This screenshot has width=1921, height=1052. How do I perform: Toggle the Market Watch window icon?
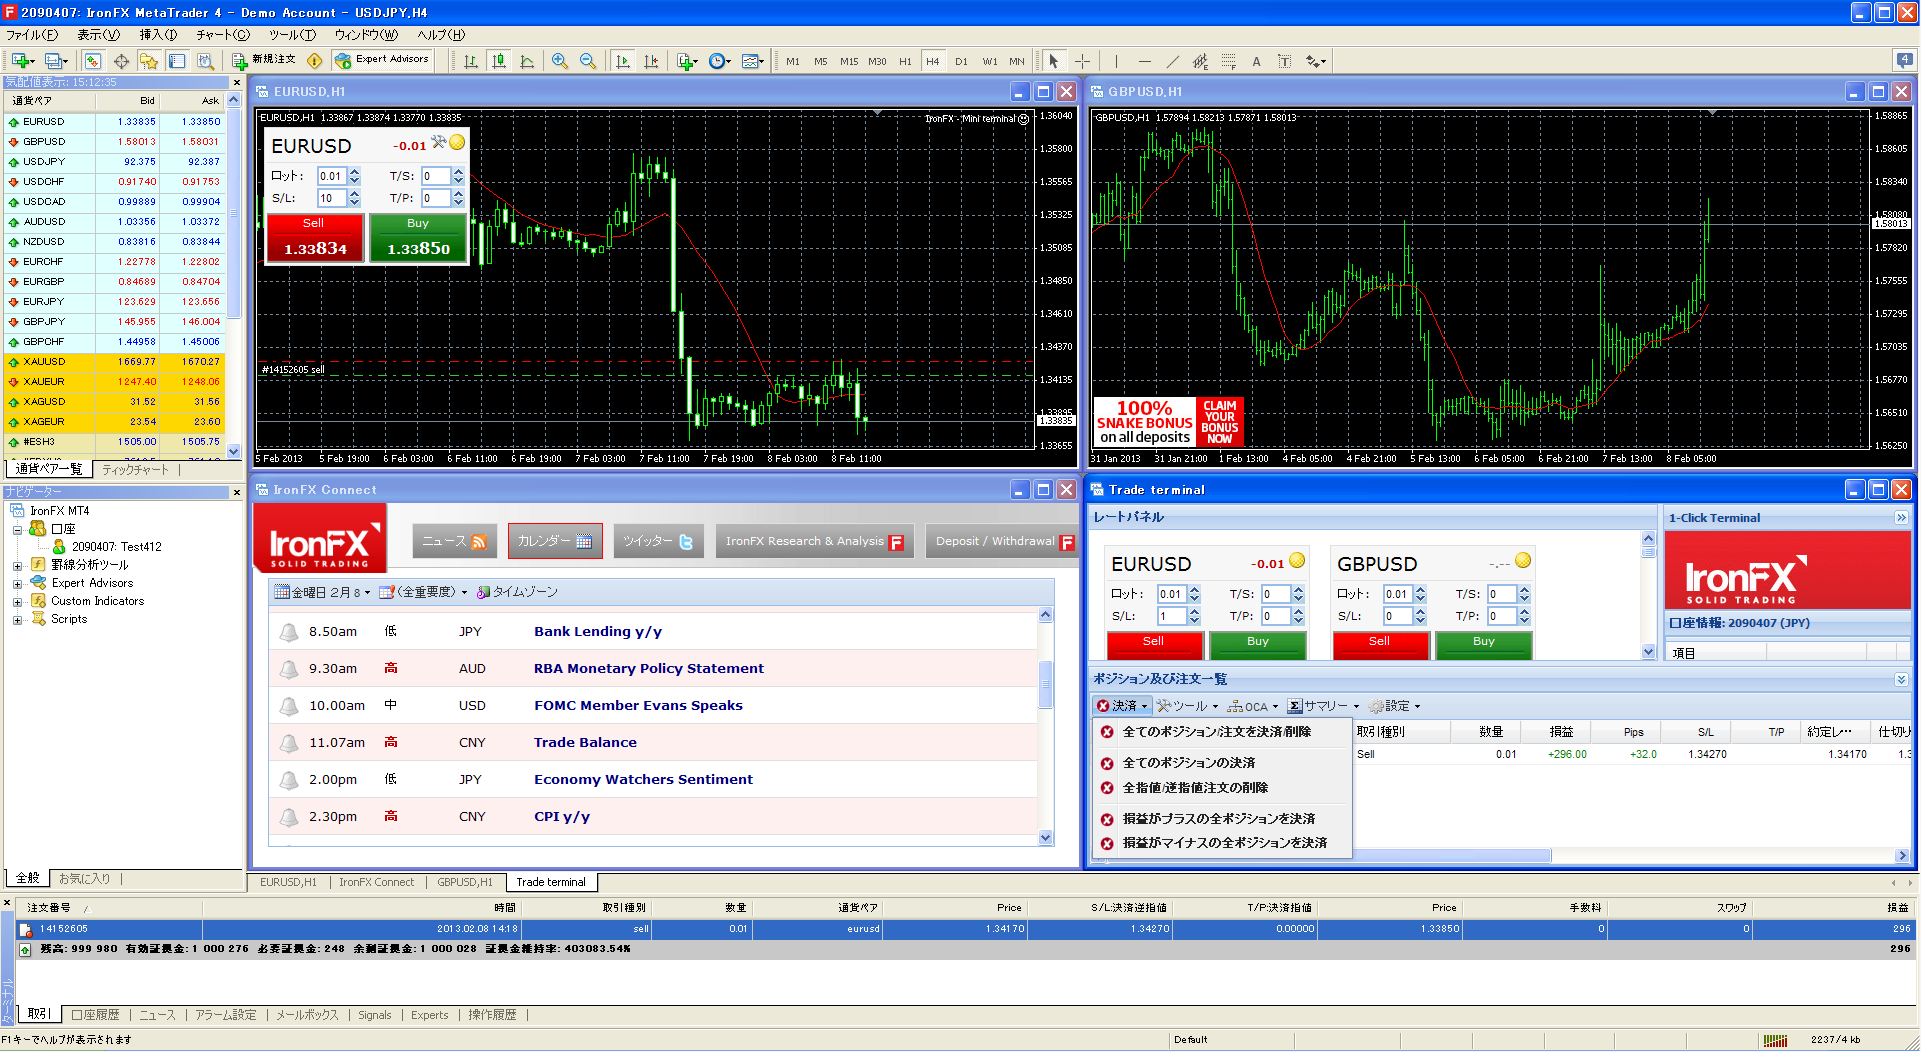click(92, 61)
